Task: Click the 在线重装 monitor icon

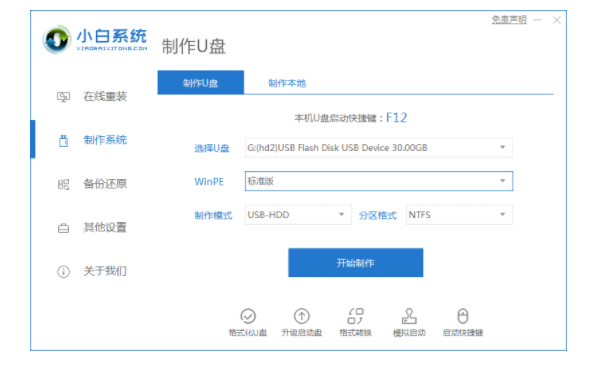Action: pyautogui.click(x=63, y=97)
